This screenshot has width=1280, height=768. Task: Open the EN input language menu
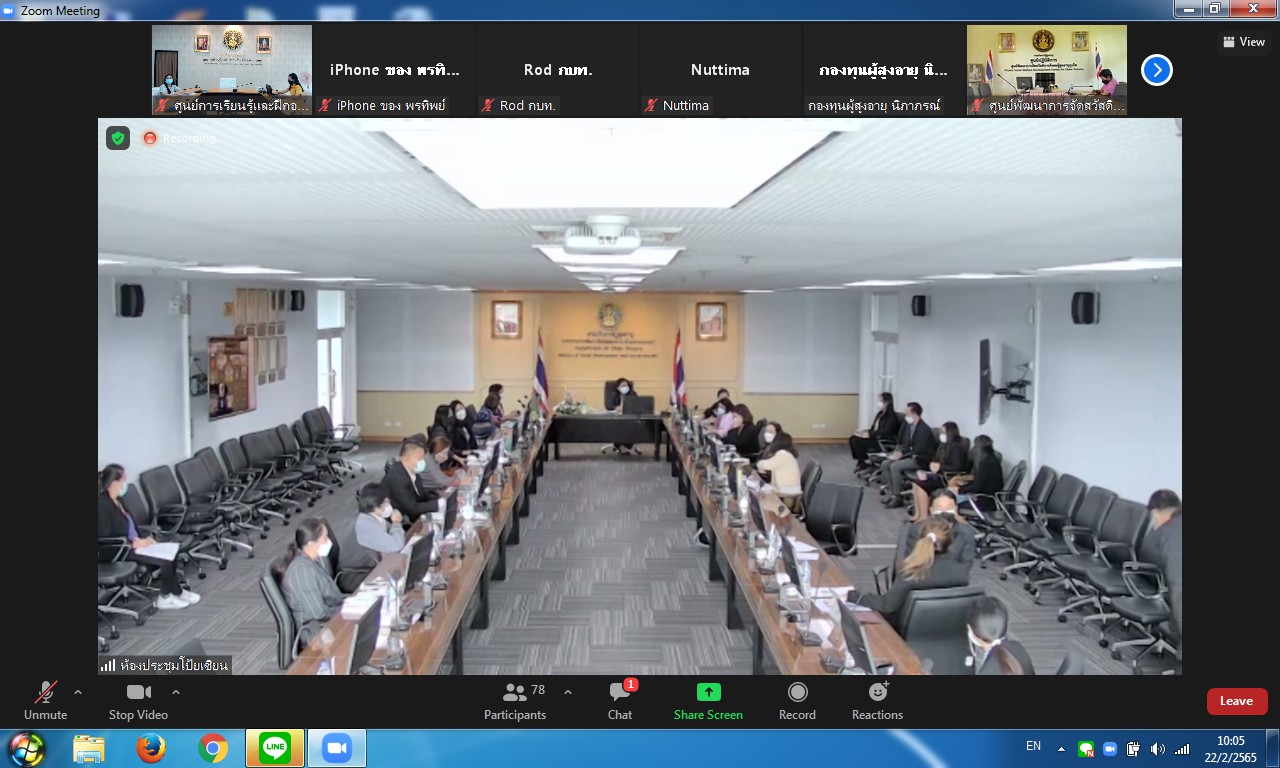(x=1033, y=746)
